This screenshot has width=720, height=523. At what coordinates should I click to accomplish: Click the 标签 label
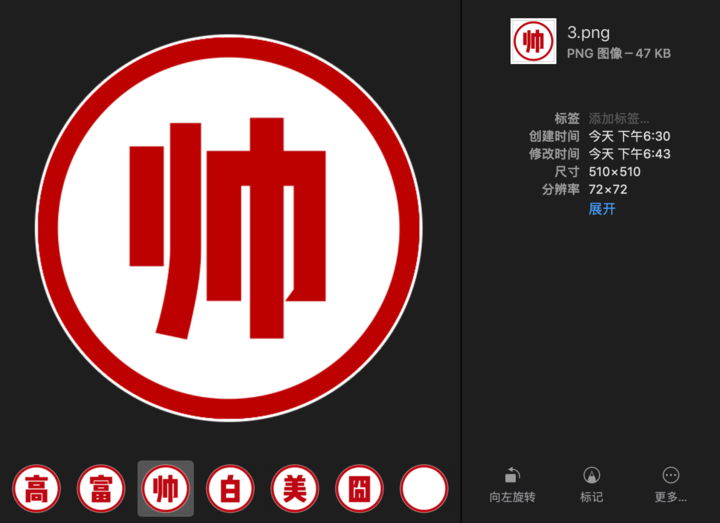coord(567,118)
